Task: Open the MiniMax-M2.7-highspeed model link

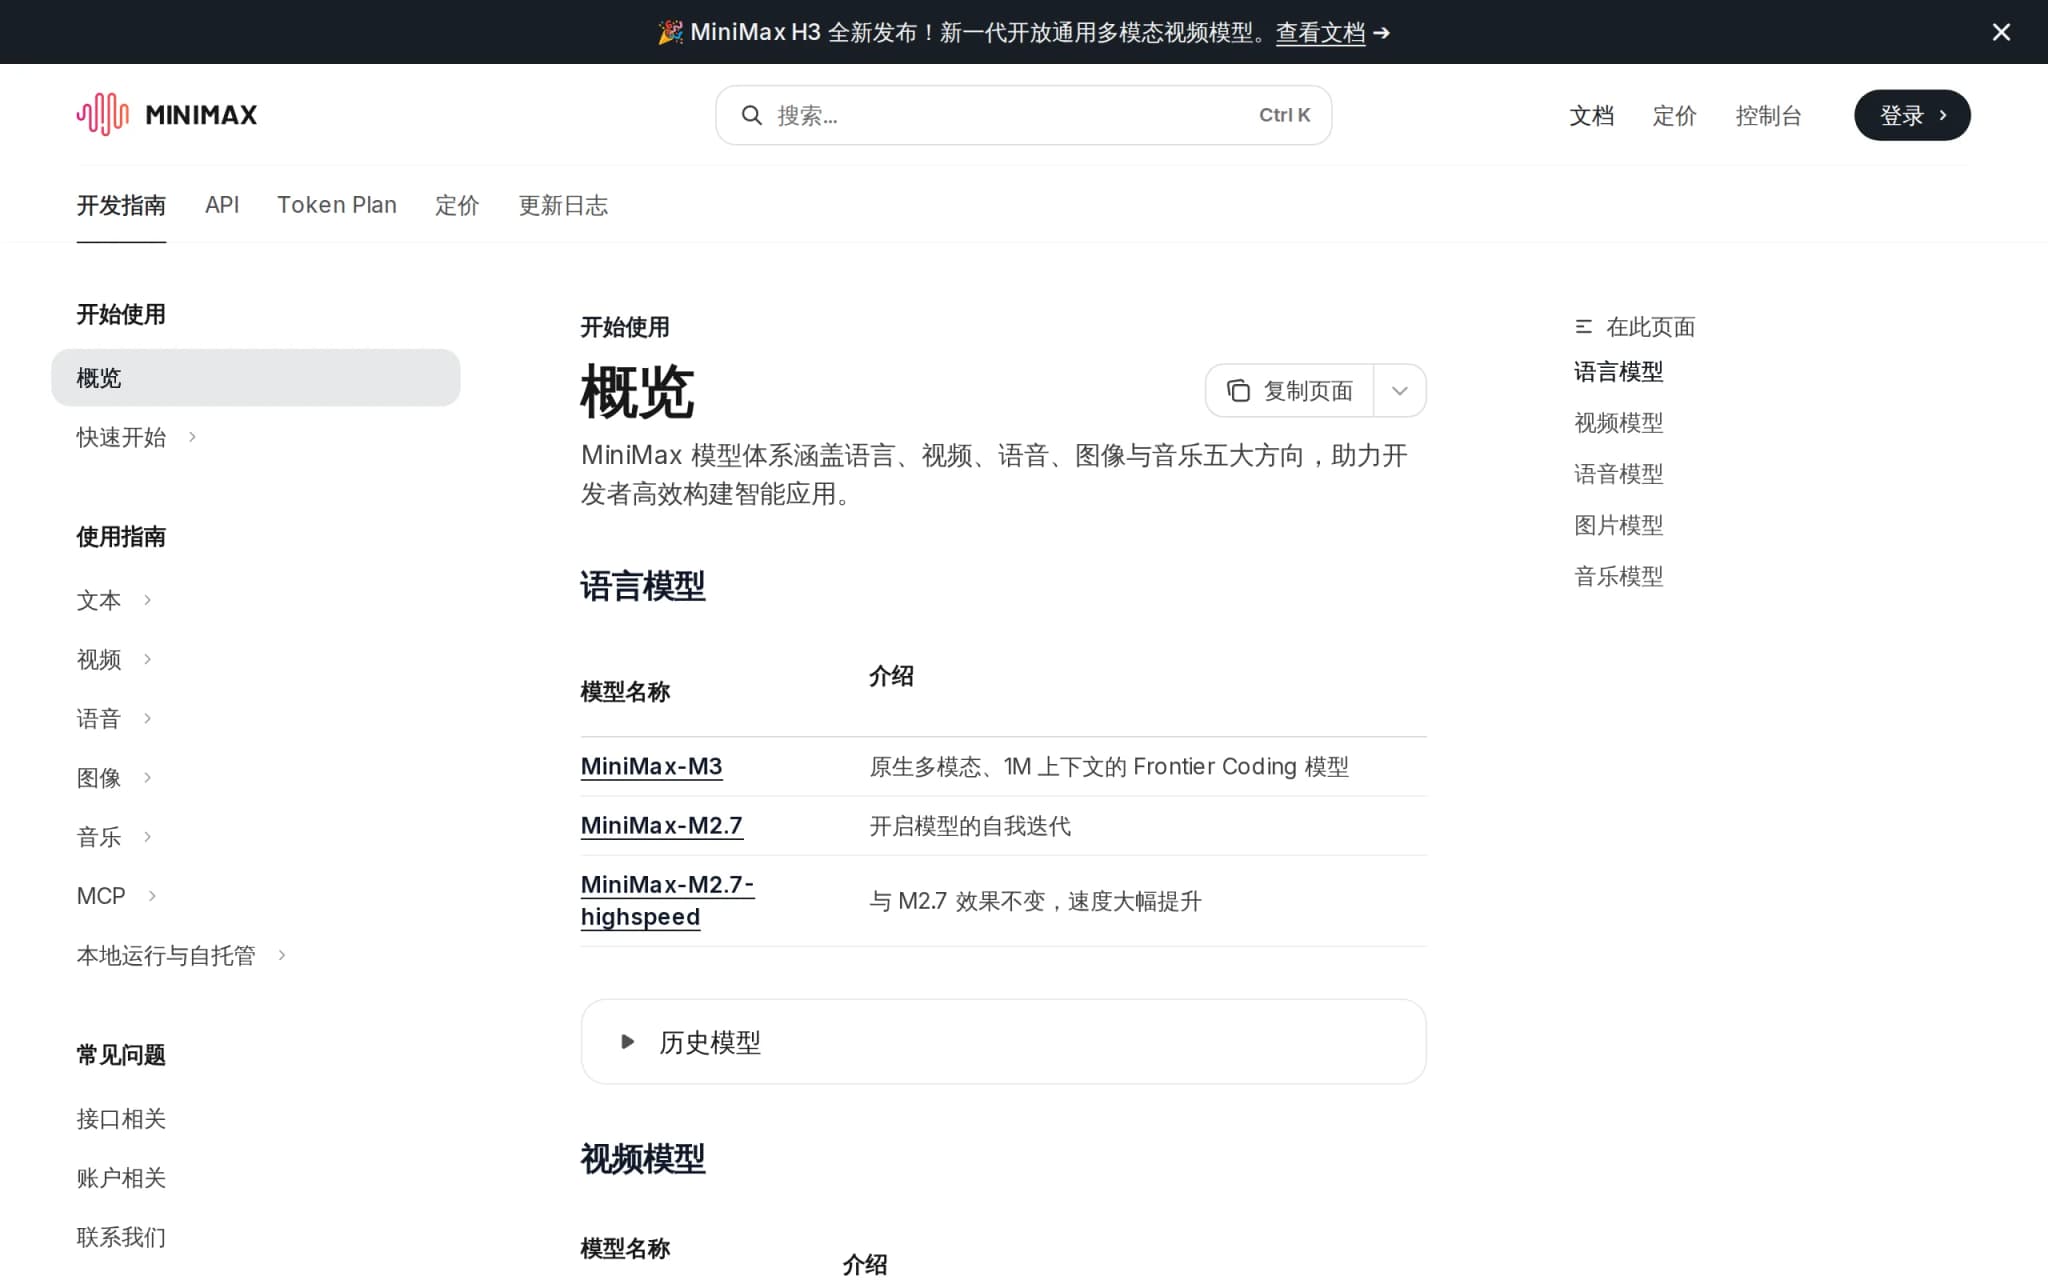Action: (667, 900)
